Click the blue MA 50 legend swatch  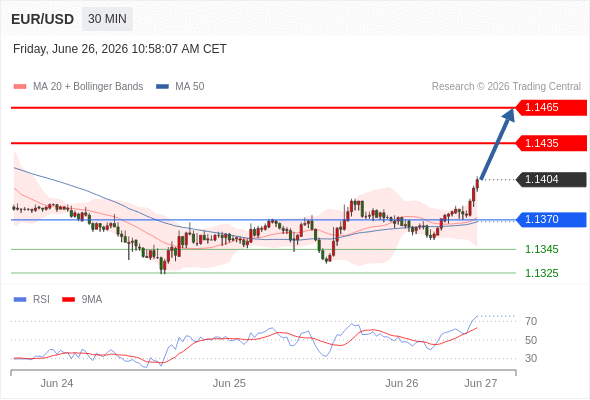[162, 87]
